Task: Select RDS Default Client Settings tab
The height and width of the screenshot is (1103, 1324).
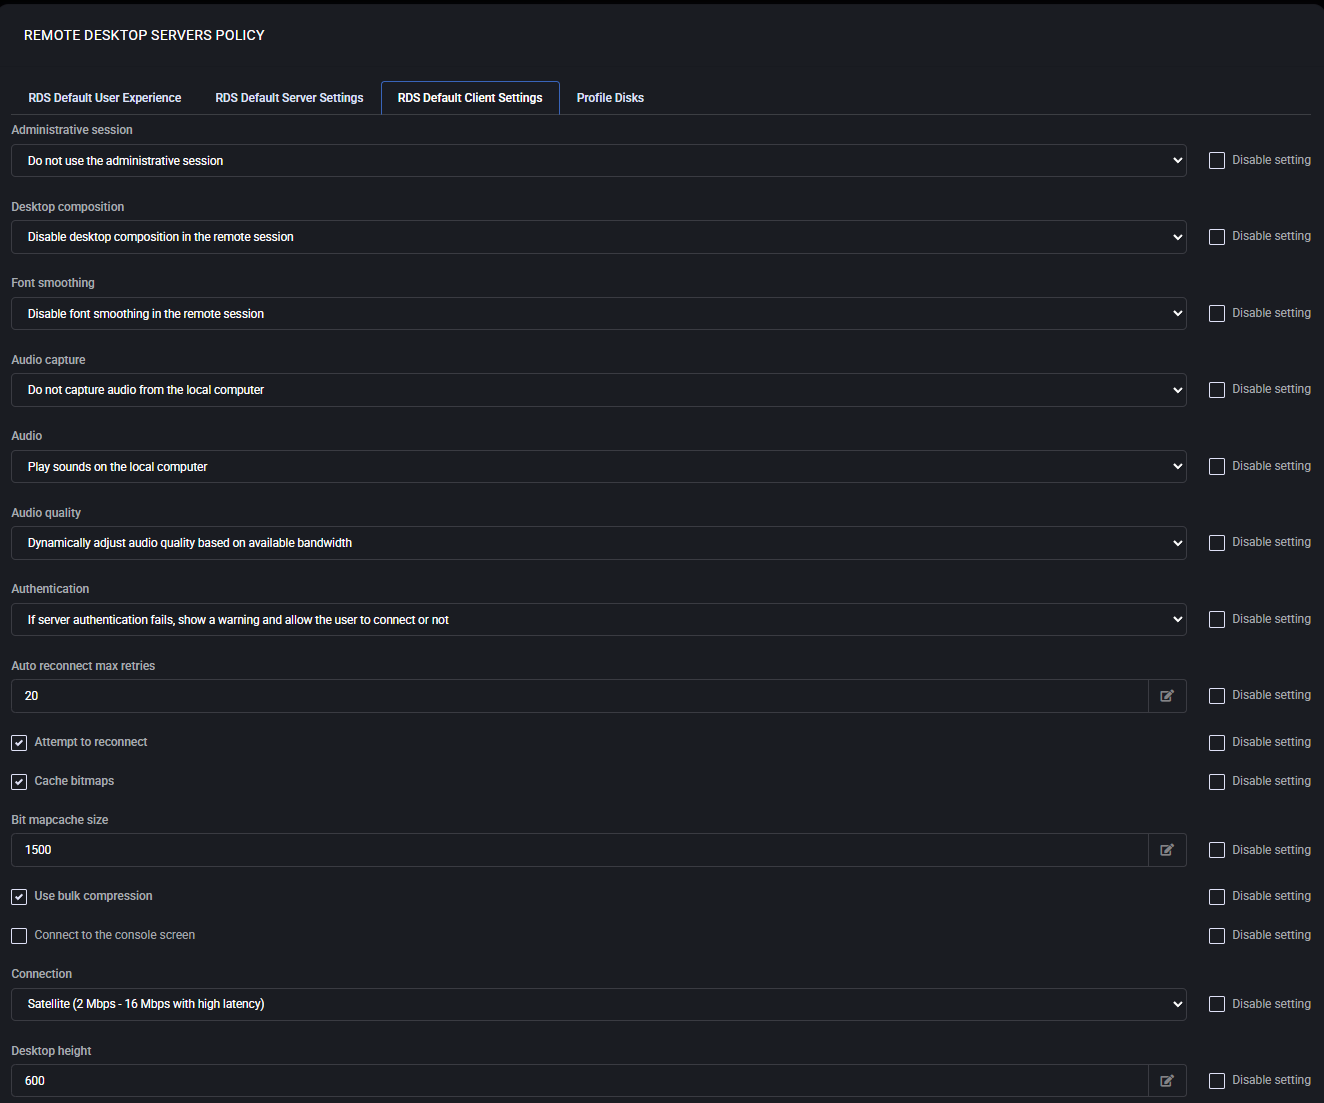Action: click(470, 98)
